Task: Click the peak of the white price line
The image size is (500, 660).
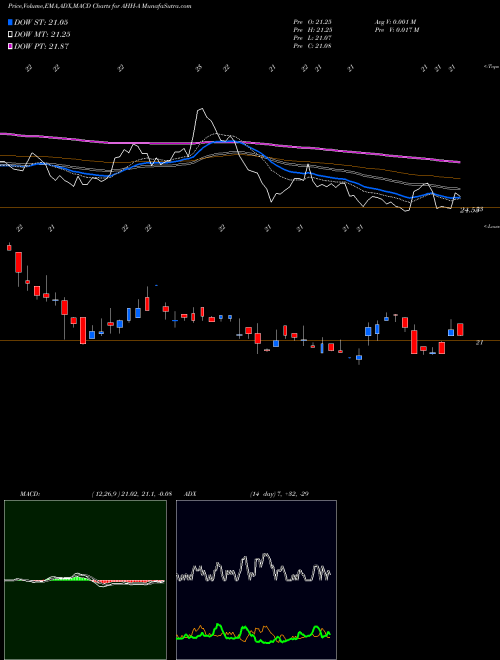Action: tap(200, 109)
